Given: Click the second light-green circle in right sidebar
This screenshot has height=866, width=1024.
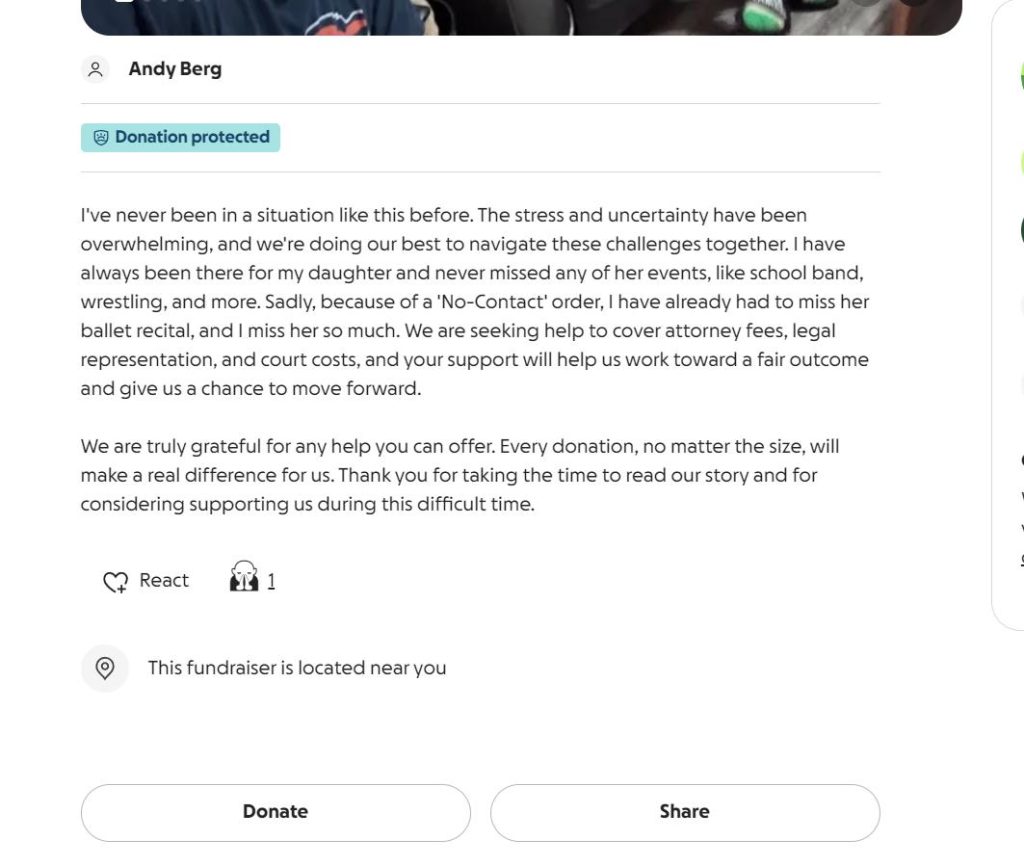Looking at the screenshot, I should coord(1021,160).
